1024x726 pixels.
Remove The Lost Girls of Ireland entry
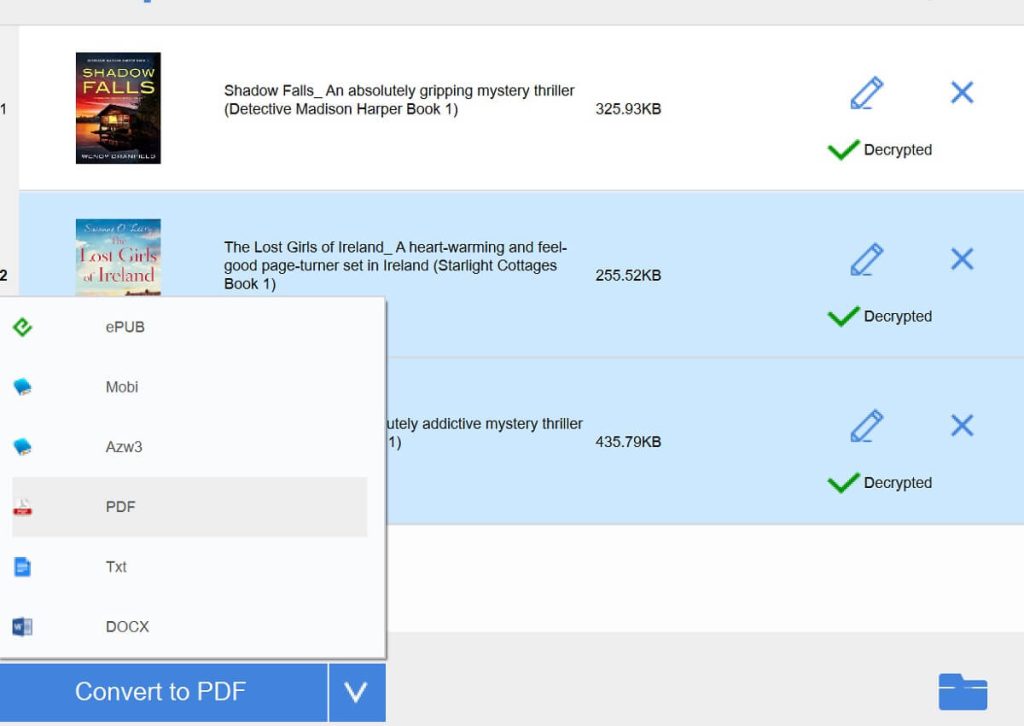click(961, 258)
